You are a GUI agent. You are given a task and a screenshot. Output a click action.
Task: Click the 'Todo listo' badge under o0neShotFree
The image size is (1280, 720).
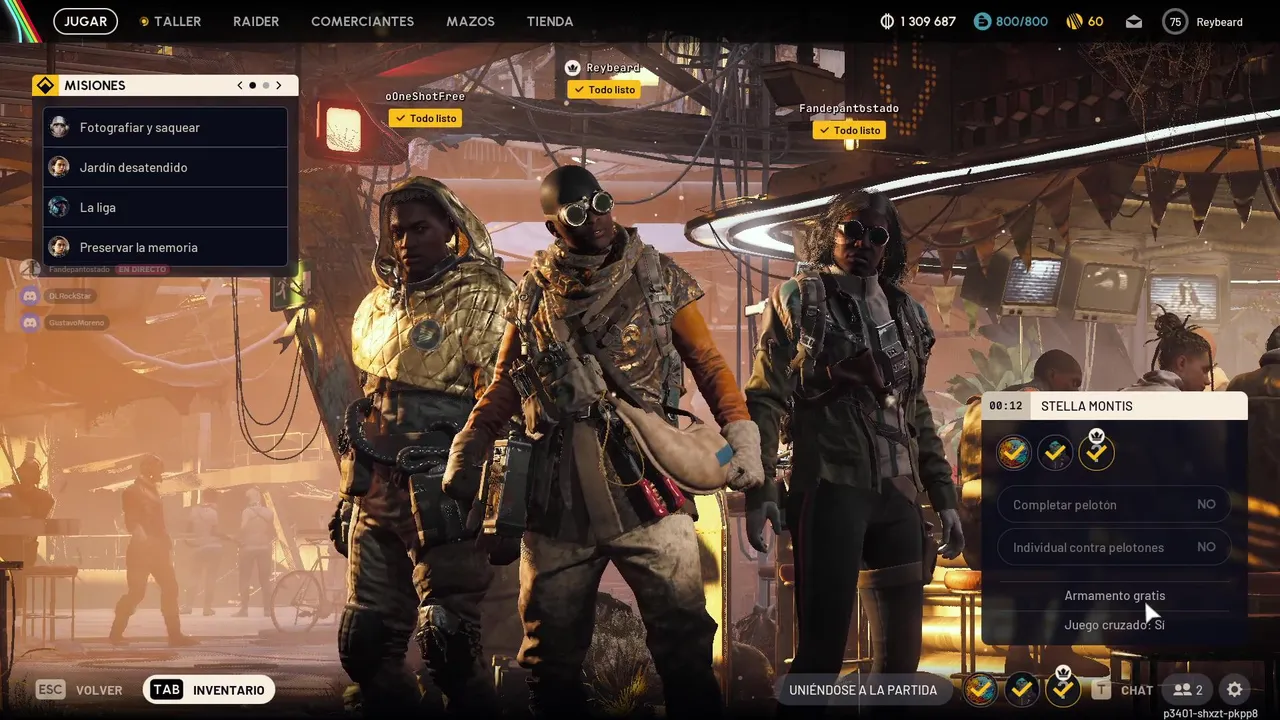click(425, 118)
